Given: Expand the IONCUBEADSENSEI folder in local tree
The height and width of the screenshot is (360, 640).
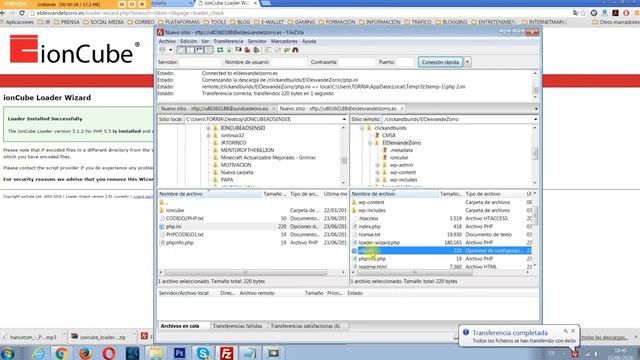Looking at the screenshot, I should point(209,128).
